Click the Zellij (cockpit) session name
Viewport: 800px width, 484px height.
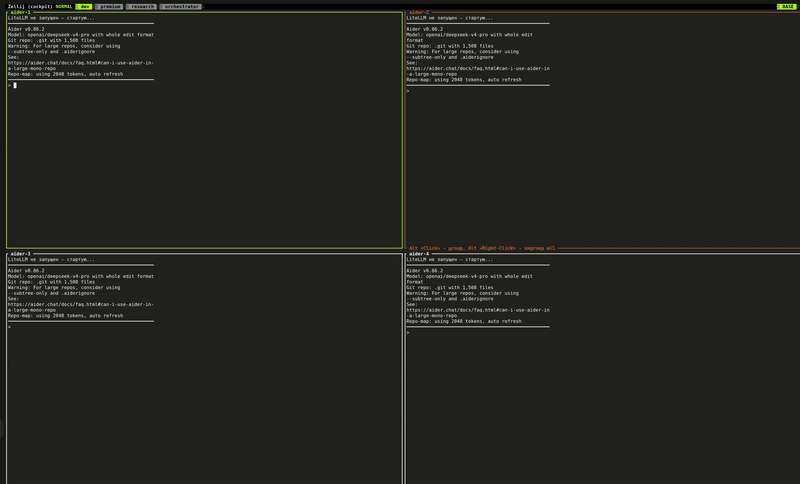(30, 7)
